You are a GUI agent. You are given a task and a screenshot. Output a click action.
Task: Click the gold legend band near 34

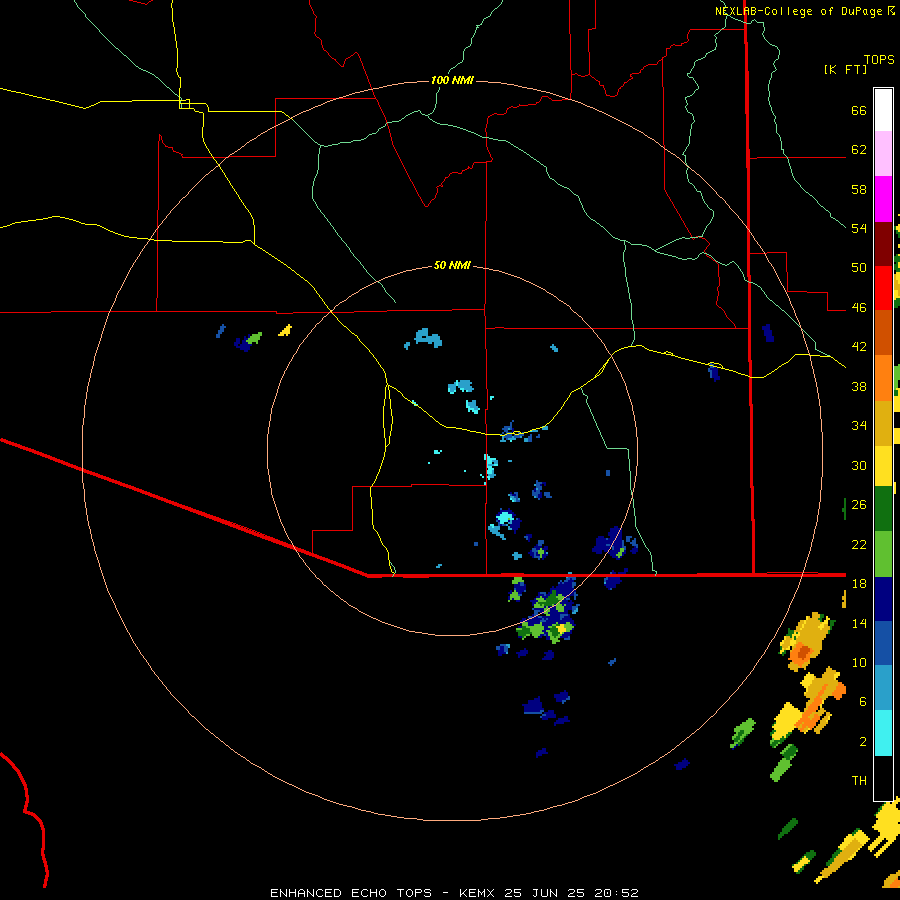883,423
